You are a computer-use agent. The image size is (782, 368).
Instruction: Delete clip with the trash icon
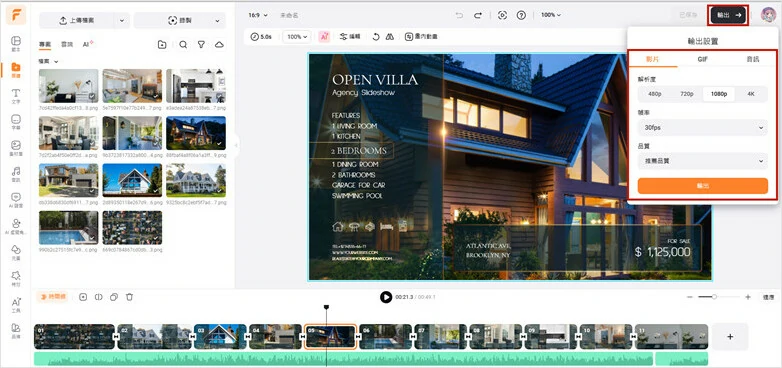(x=129, y=297)
